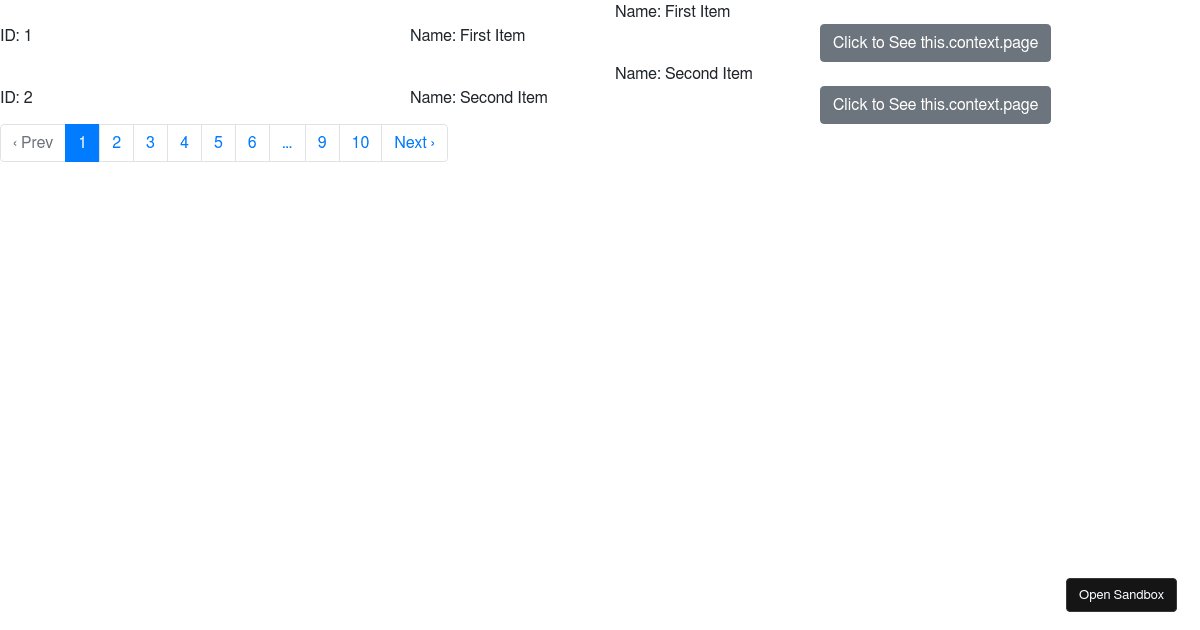
Task: Click the ellipsis in the pagination bar
Action: coord(287,142)
